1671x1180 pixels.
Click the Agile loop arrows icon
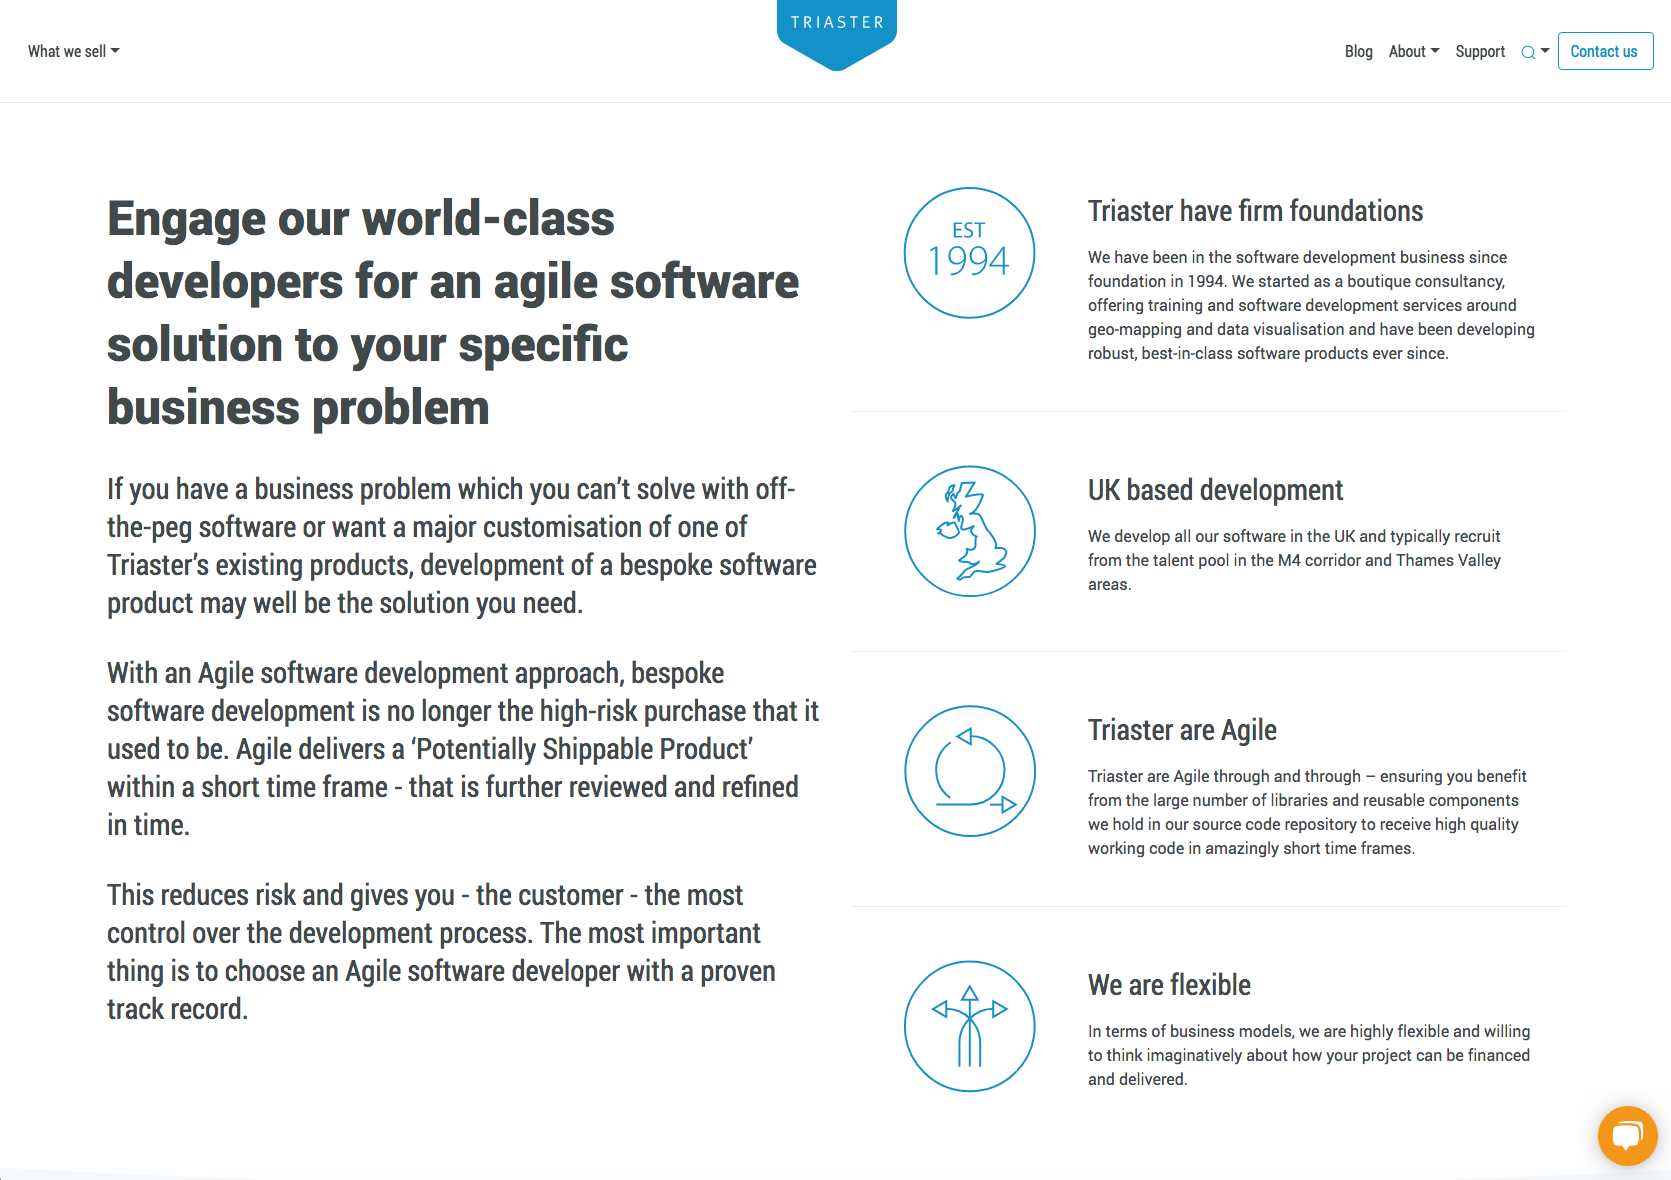point(969,771)
